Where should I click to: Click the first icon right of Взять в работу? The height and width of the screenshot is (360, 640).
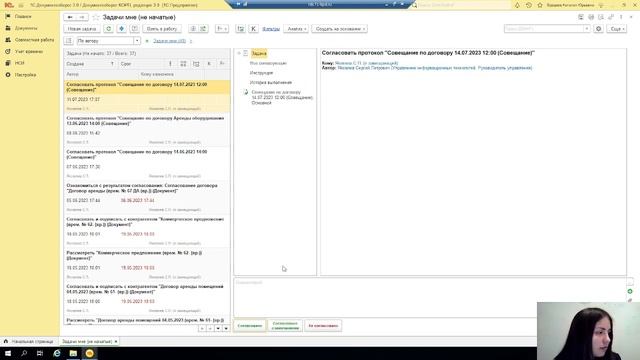click(x=193, y=29)
